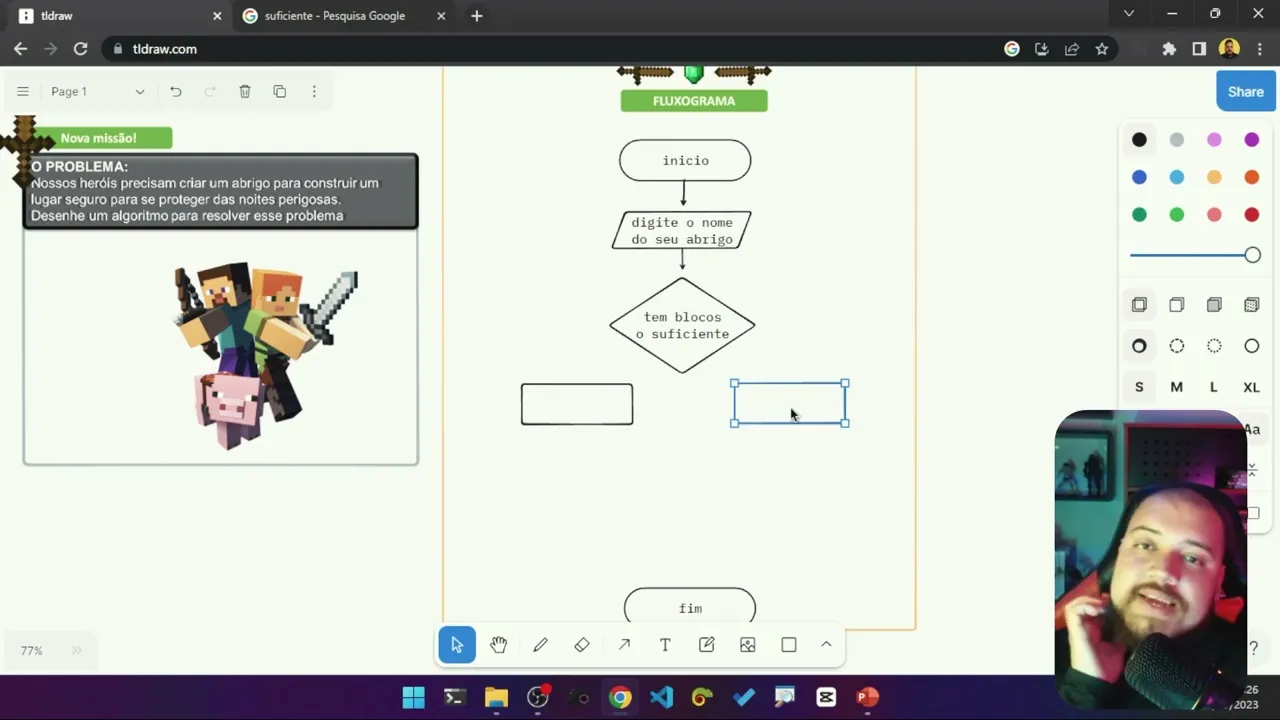Pick the light violet color swatch

1214,140
